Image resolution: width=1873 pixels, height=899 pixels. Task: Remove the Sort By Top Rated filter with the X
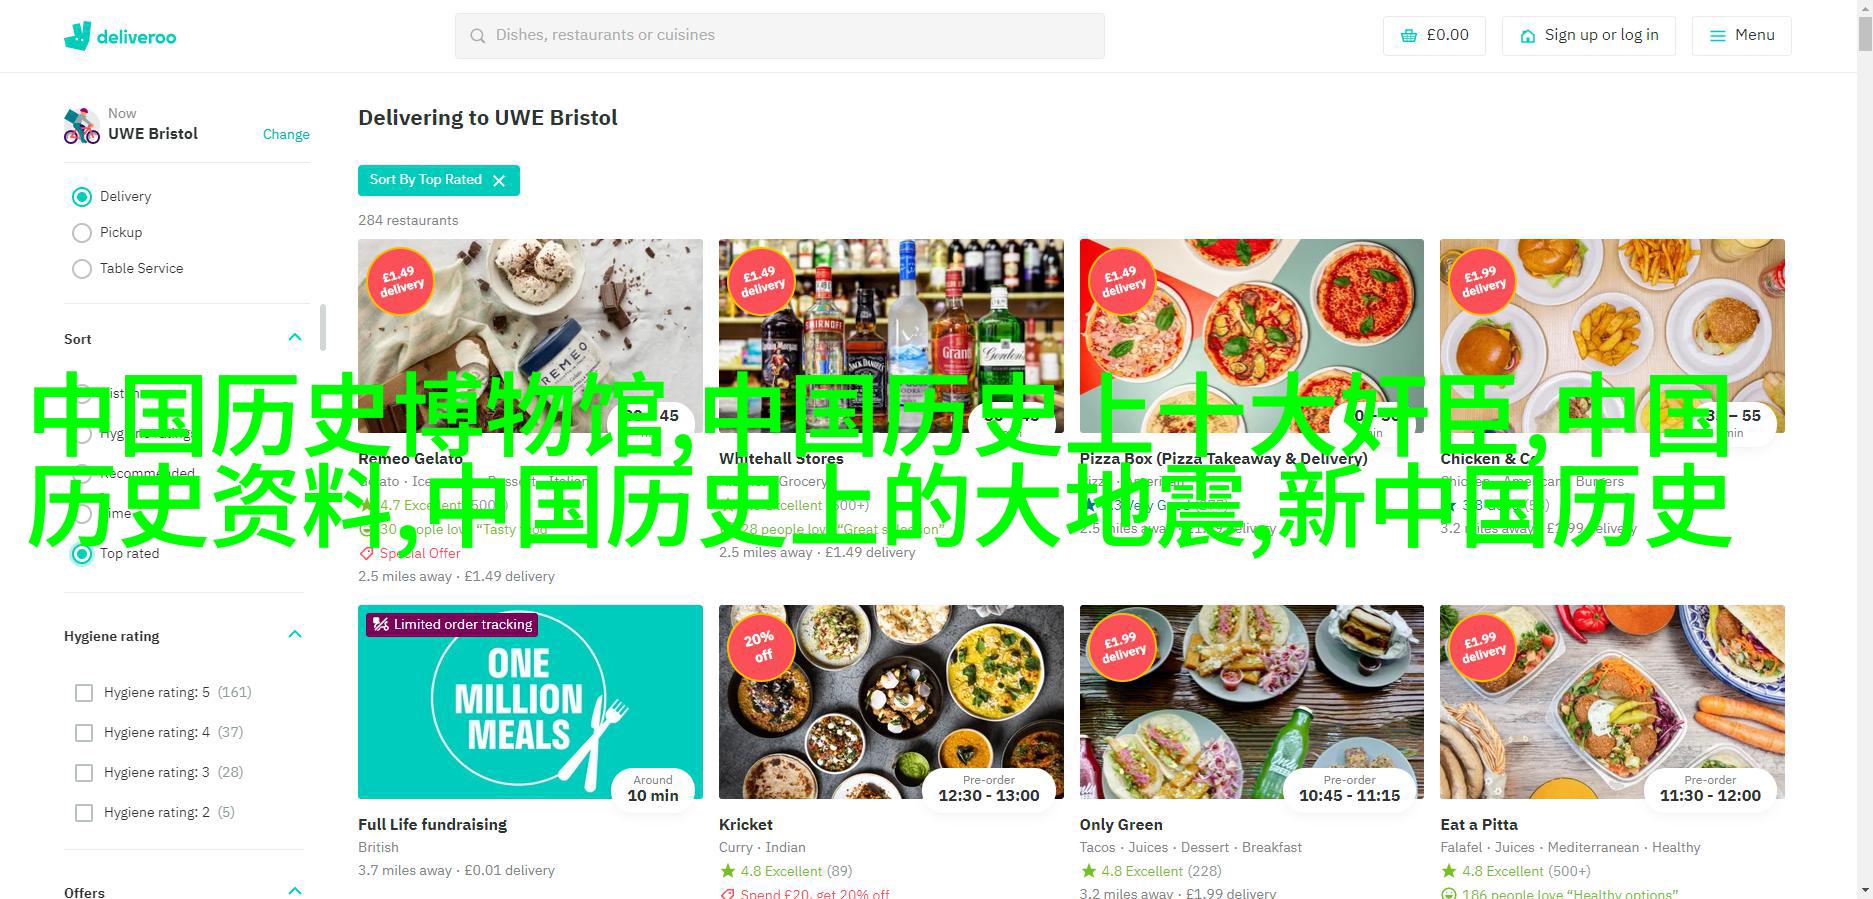tap(499, 180)
